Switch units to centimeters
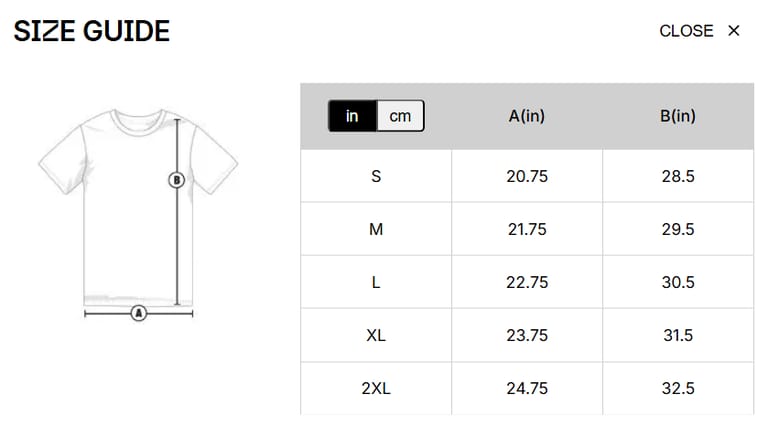The width and height of the screenshot is (768, 426). point(400,116)
